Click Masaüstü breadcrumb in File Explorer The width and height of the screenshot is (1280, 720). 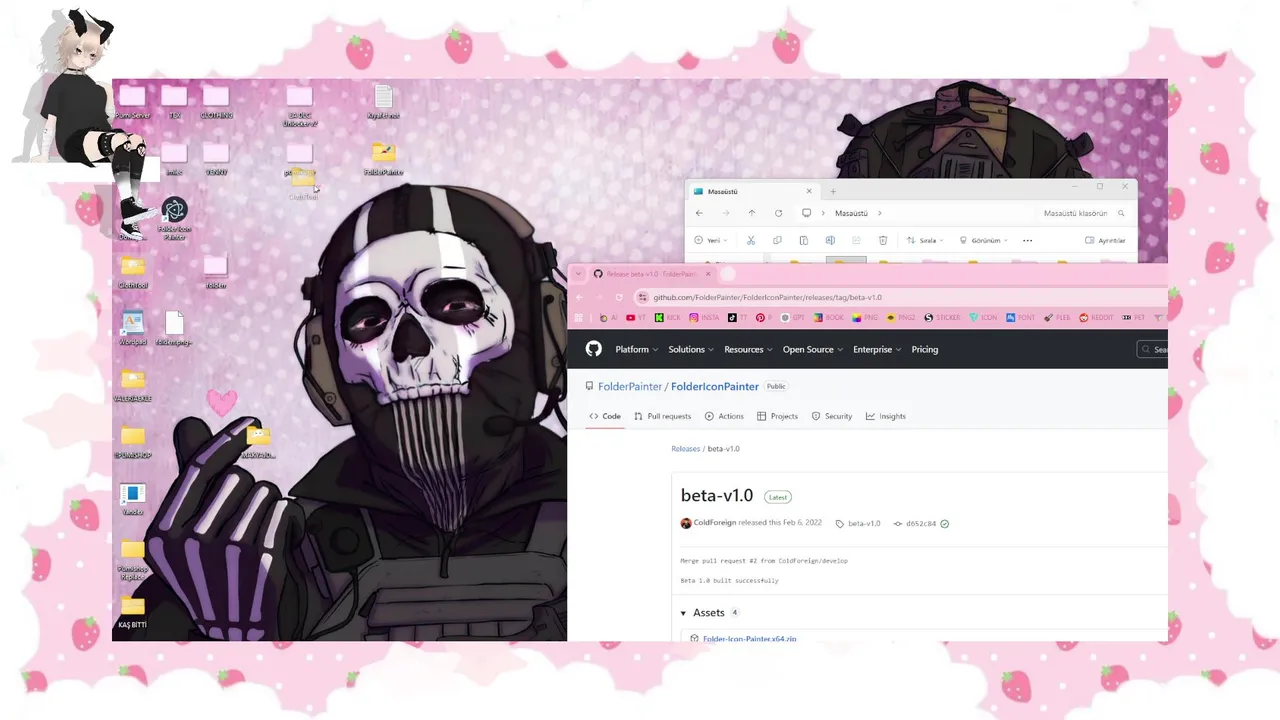[851, 213]
